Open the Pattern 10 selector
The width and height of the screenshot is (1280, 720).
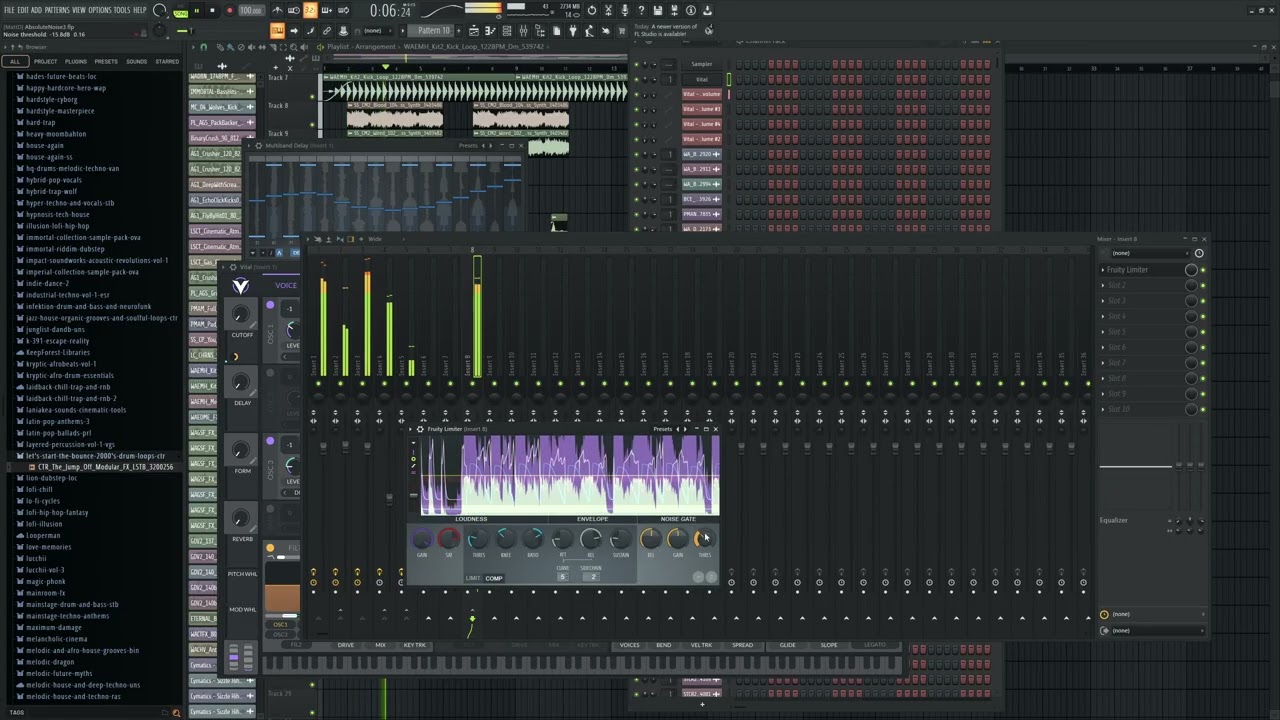pyautogui.click(x=432, y=30)
